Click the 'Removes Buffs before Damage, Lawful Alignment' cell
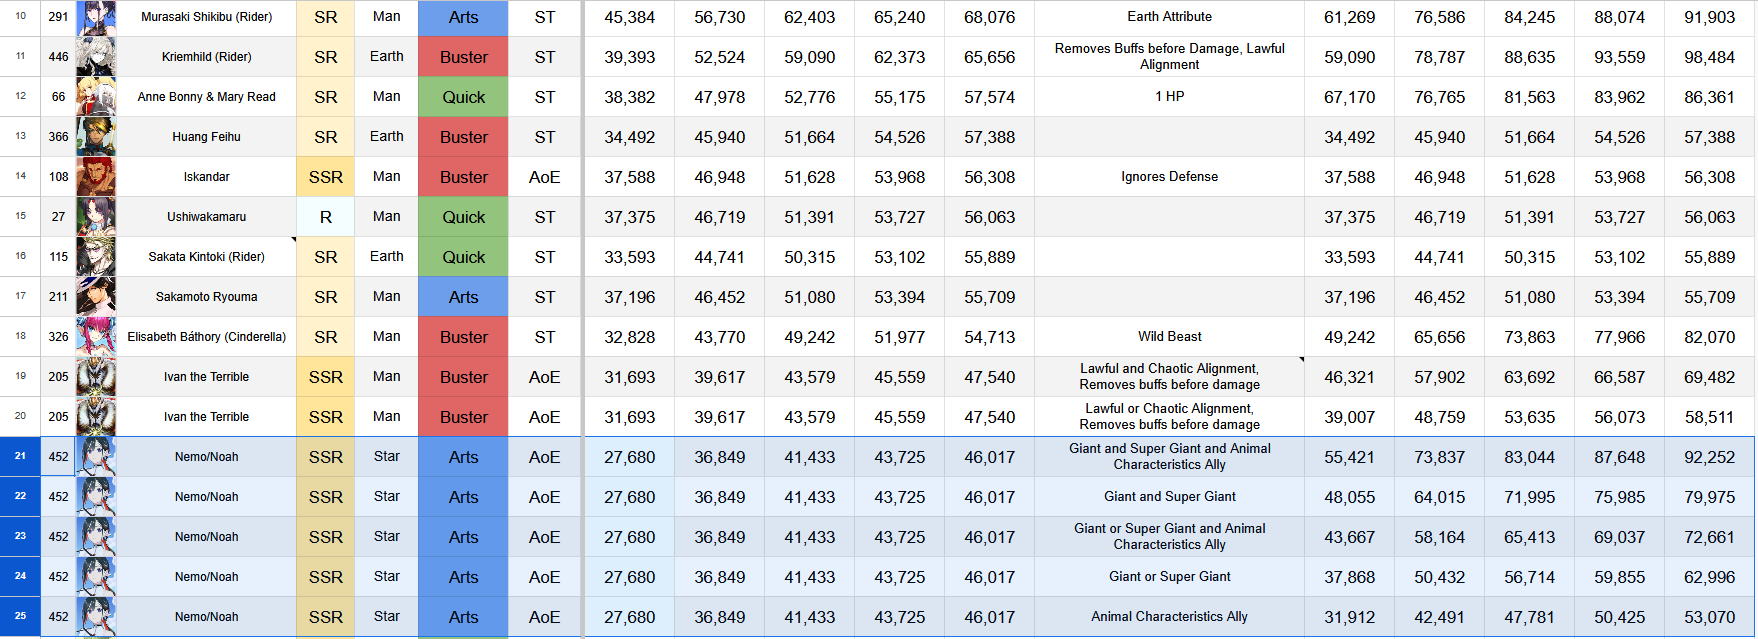Viewport: 1758px width, 639px height. coord(1169,57)
